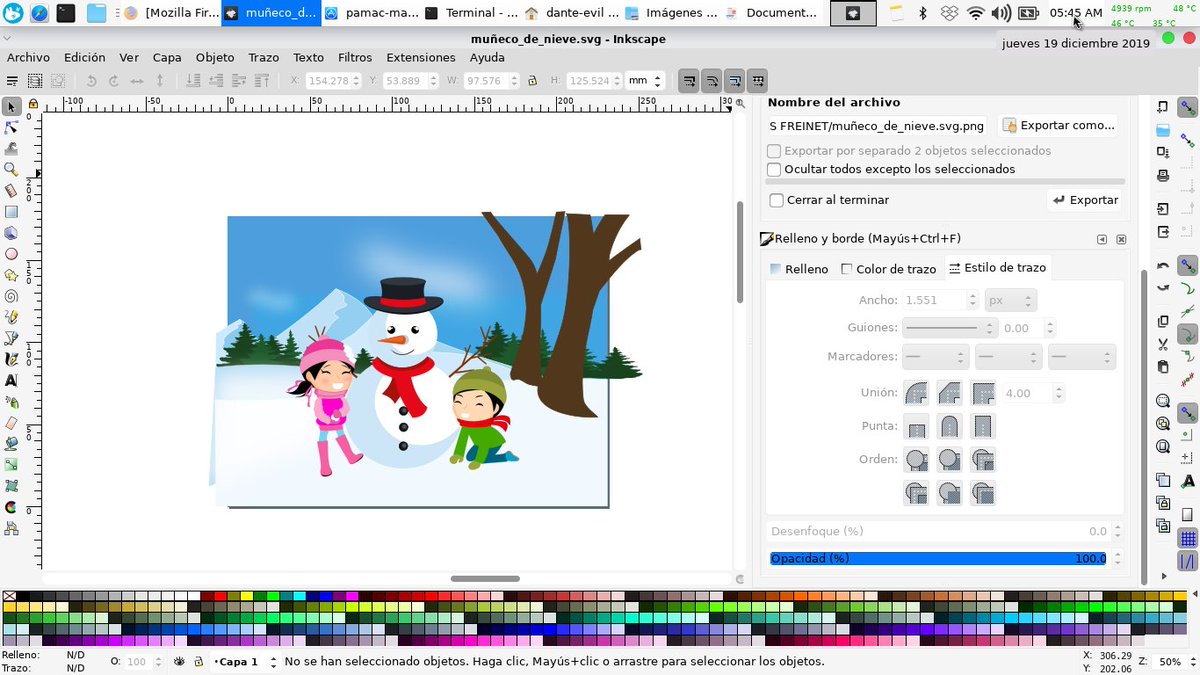Select the node editing tool
Screen dimensions: 1200x675
point(11,127)
